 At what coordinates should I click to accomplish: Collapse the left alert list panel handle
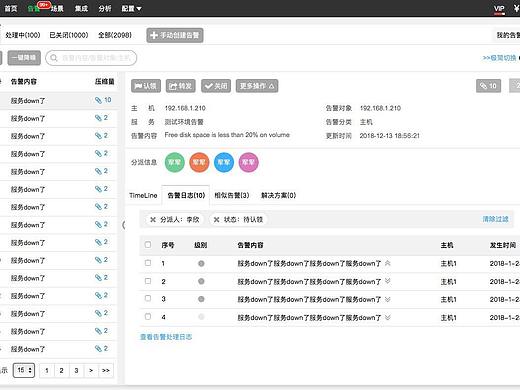(124, 225)
